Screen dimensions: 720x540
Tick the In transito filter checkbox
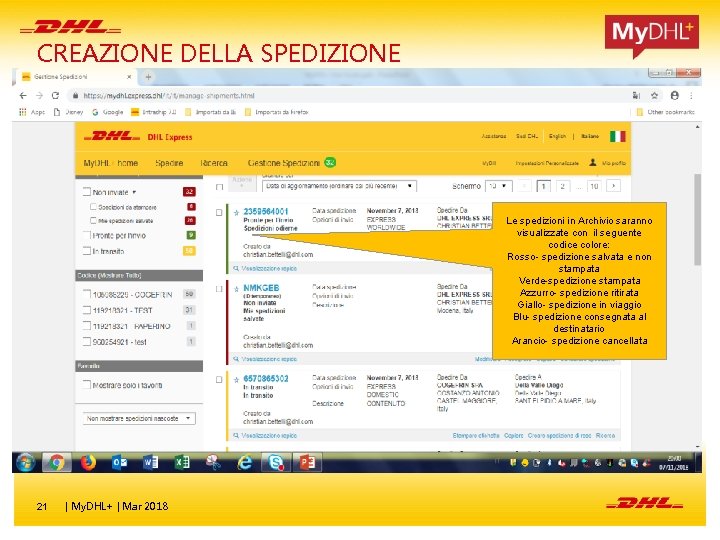coord(86,251)
